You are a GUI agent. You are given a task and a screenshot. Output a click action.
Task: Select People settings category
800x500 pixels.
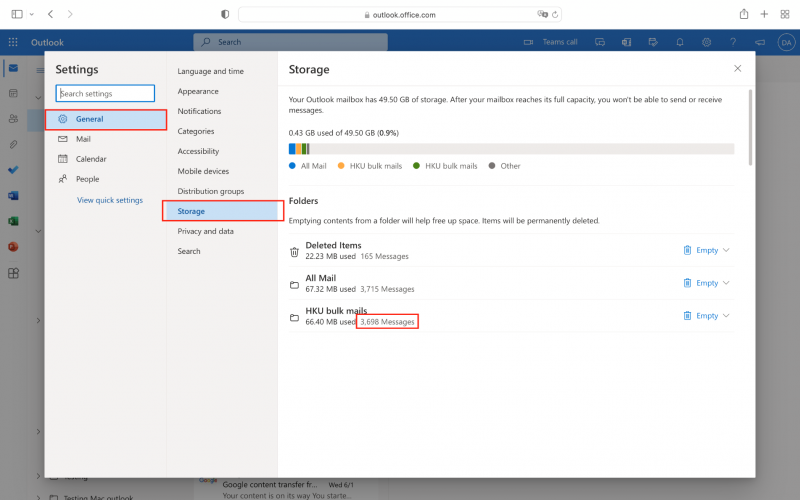106,179
